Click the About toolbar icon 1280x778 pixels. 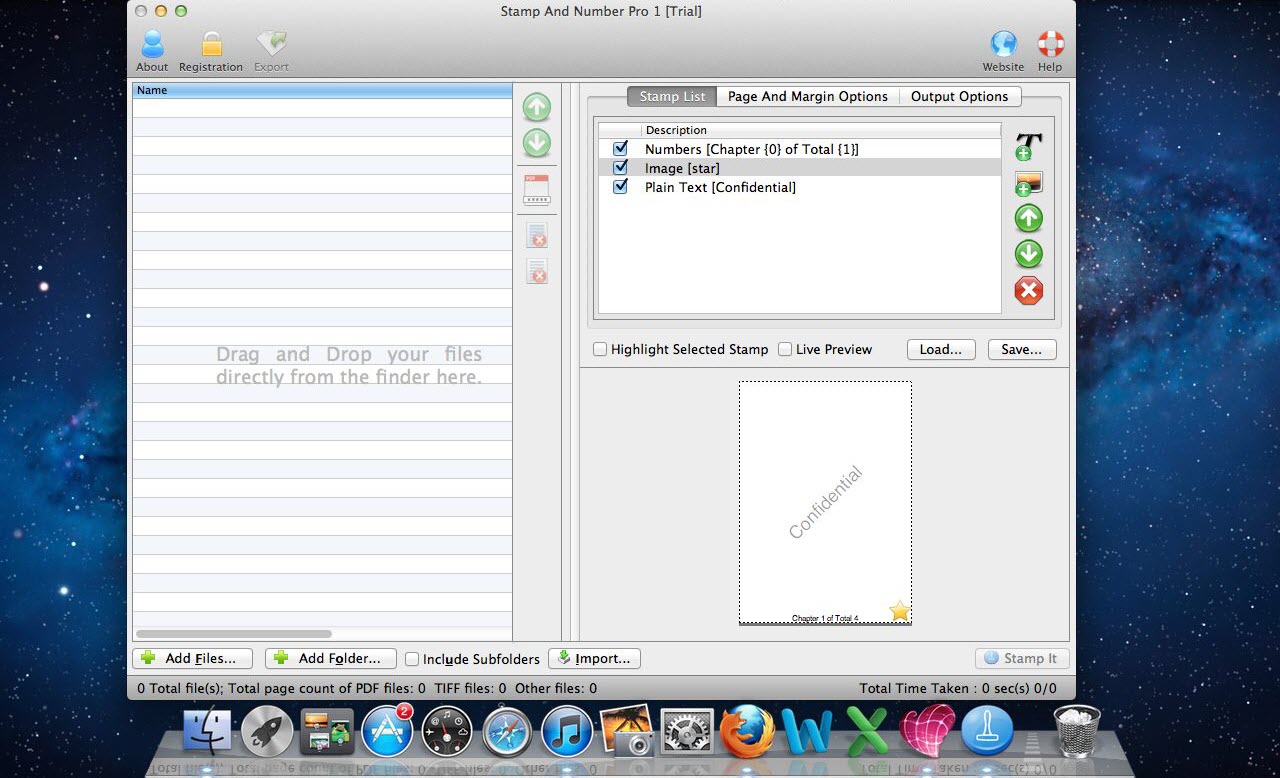pyautogui.click(x=152, y=50)
